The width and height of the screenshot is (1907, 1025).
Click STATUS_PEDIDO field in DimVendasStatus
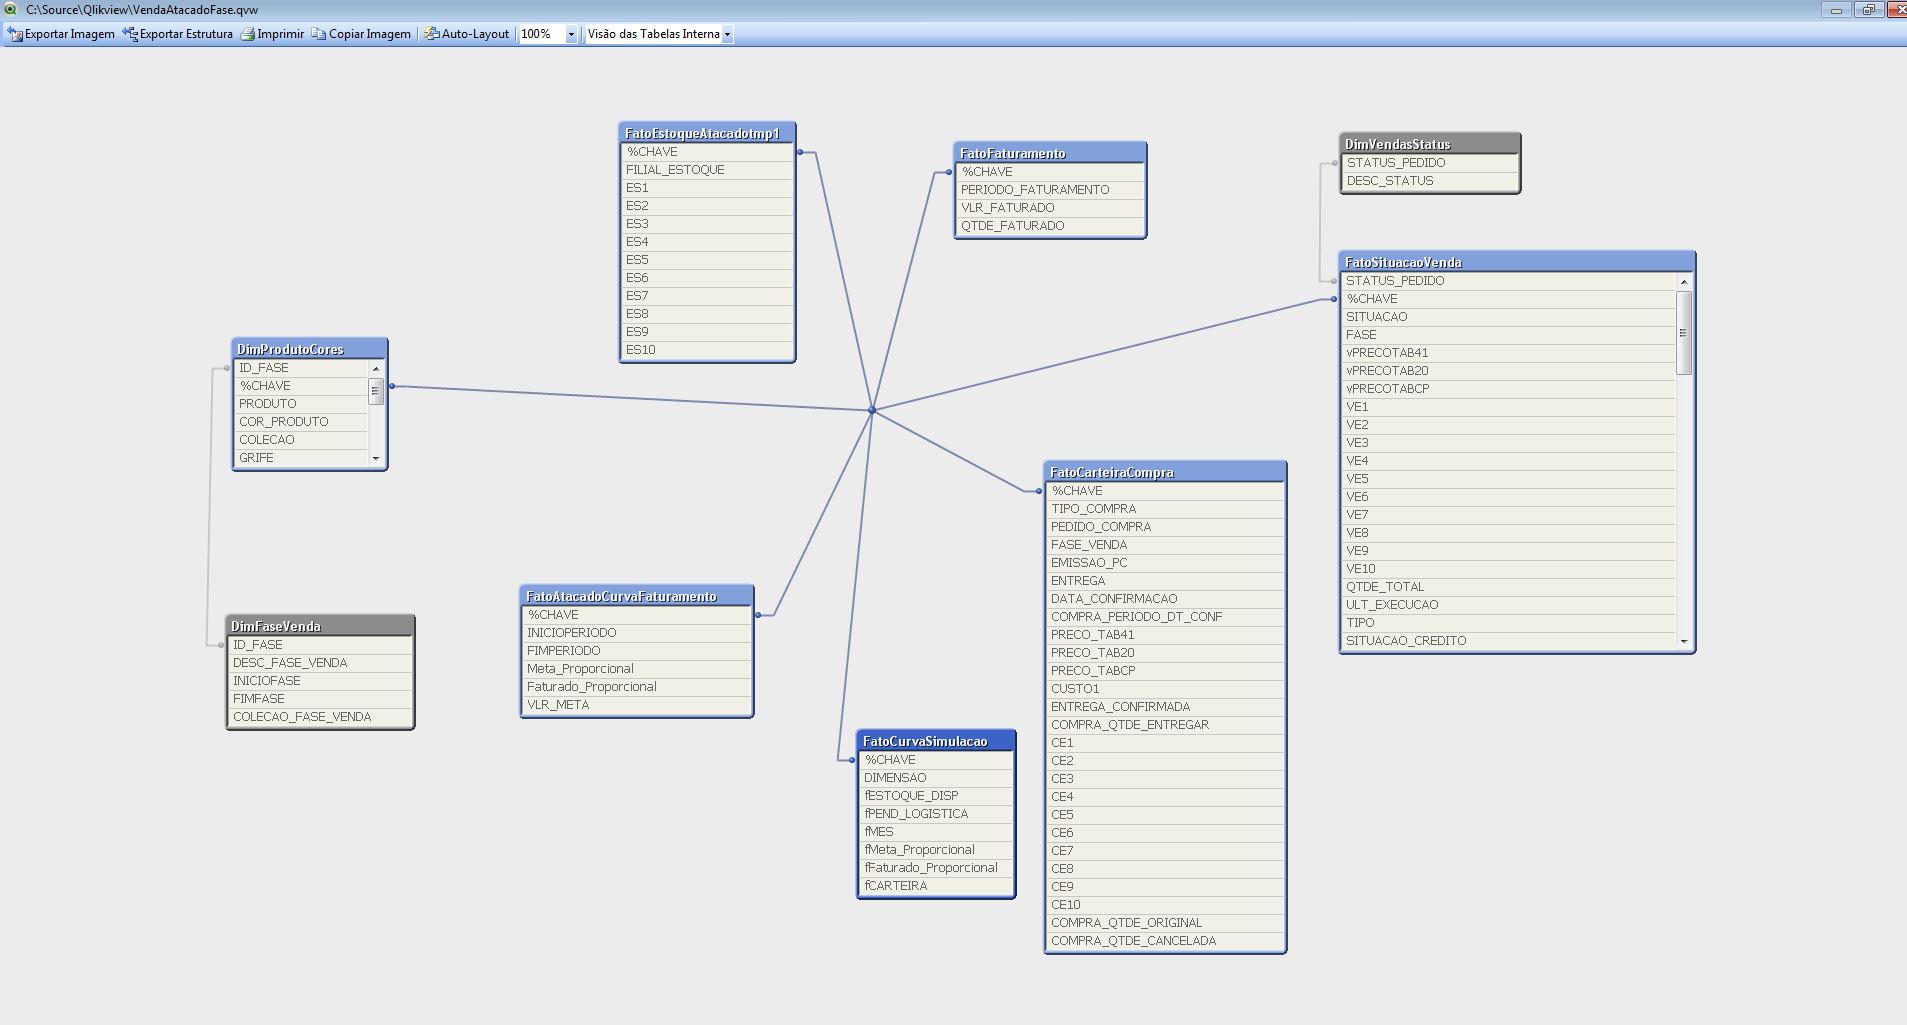[1430, 163]
